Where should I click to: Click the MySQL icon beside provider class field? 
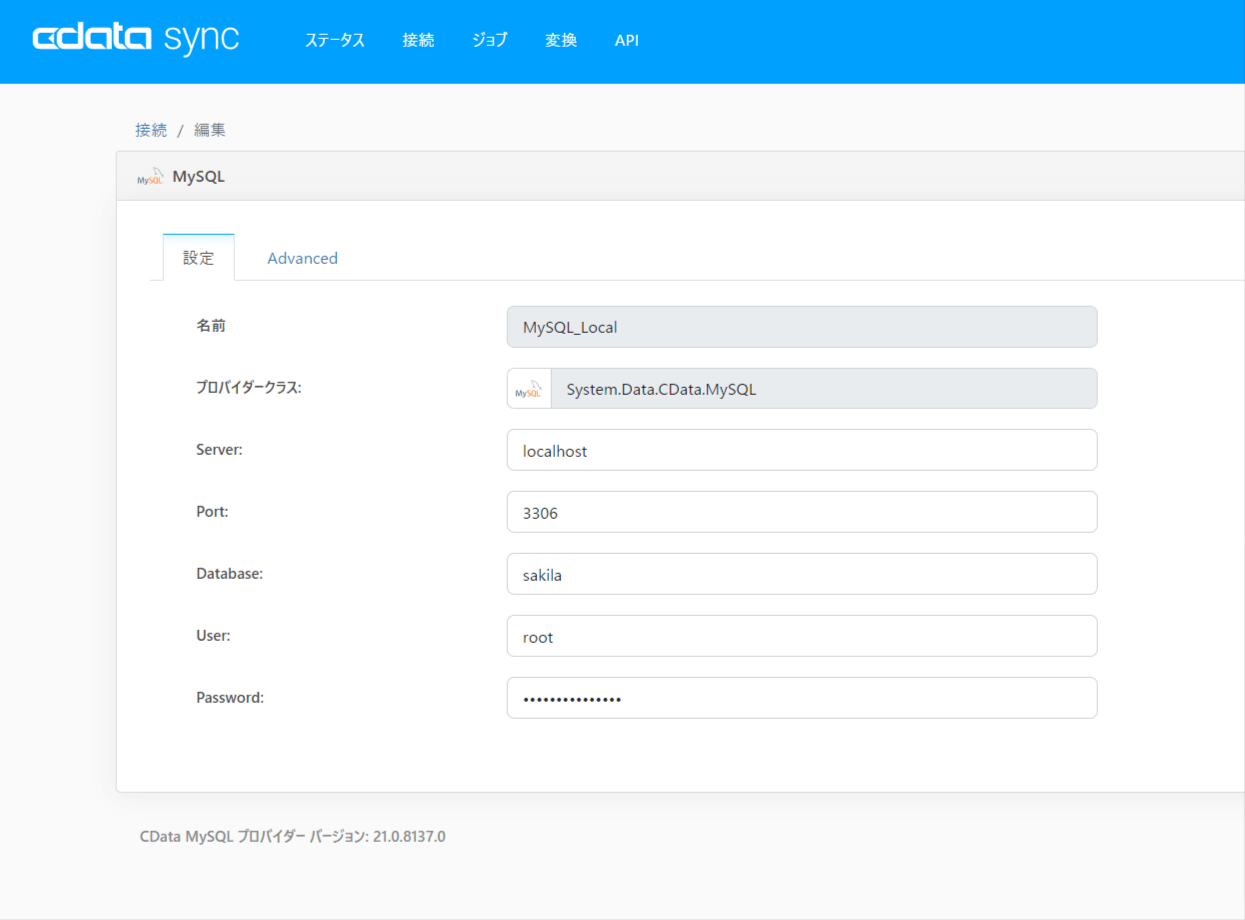tap(529, 389)
